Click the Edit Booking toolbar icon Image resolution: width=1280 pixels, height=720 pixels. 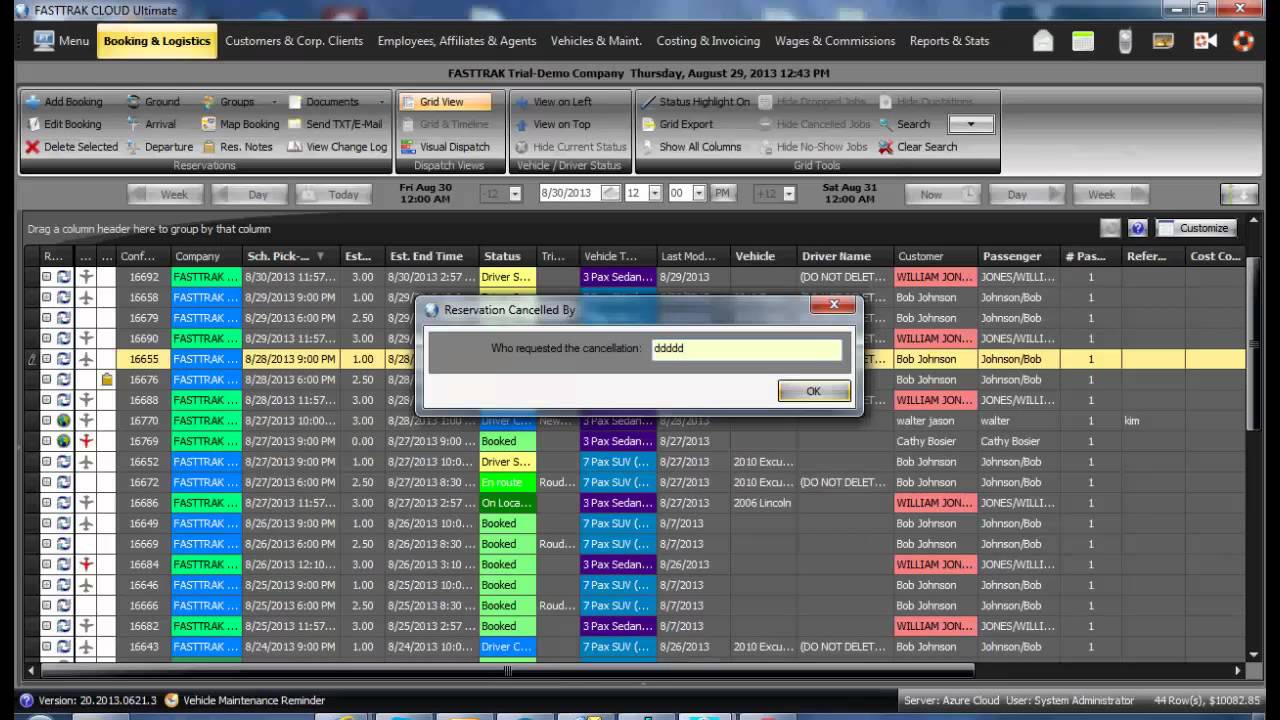pyautogui.click(x=33, y=124)
